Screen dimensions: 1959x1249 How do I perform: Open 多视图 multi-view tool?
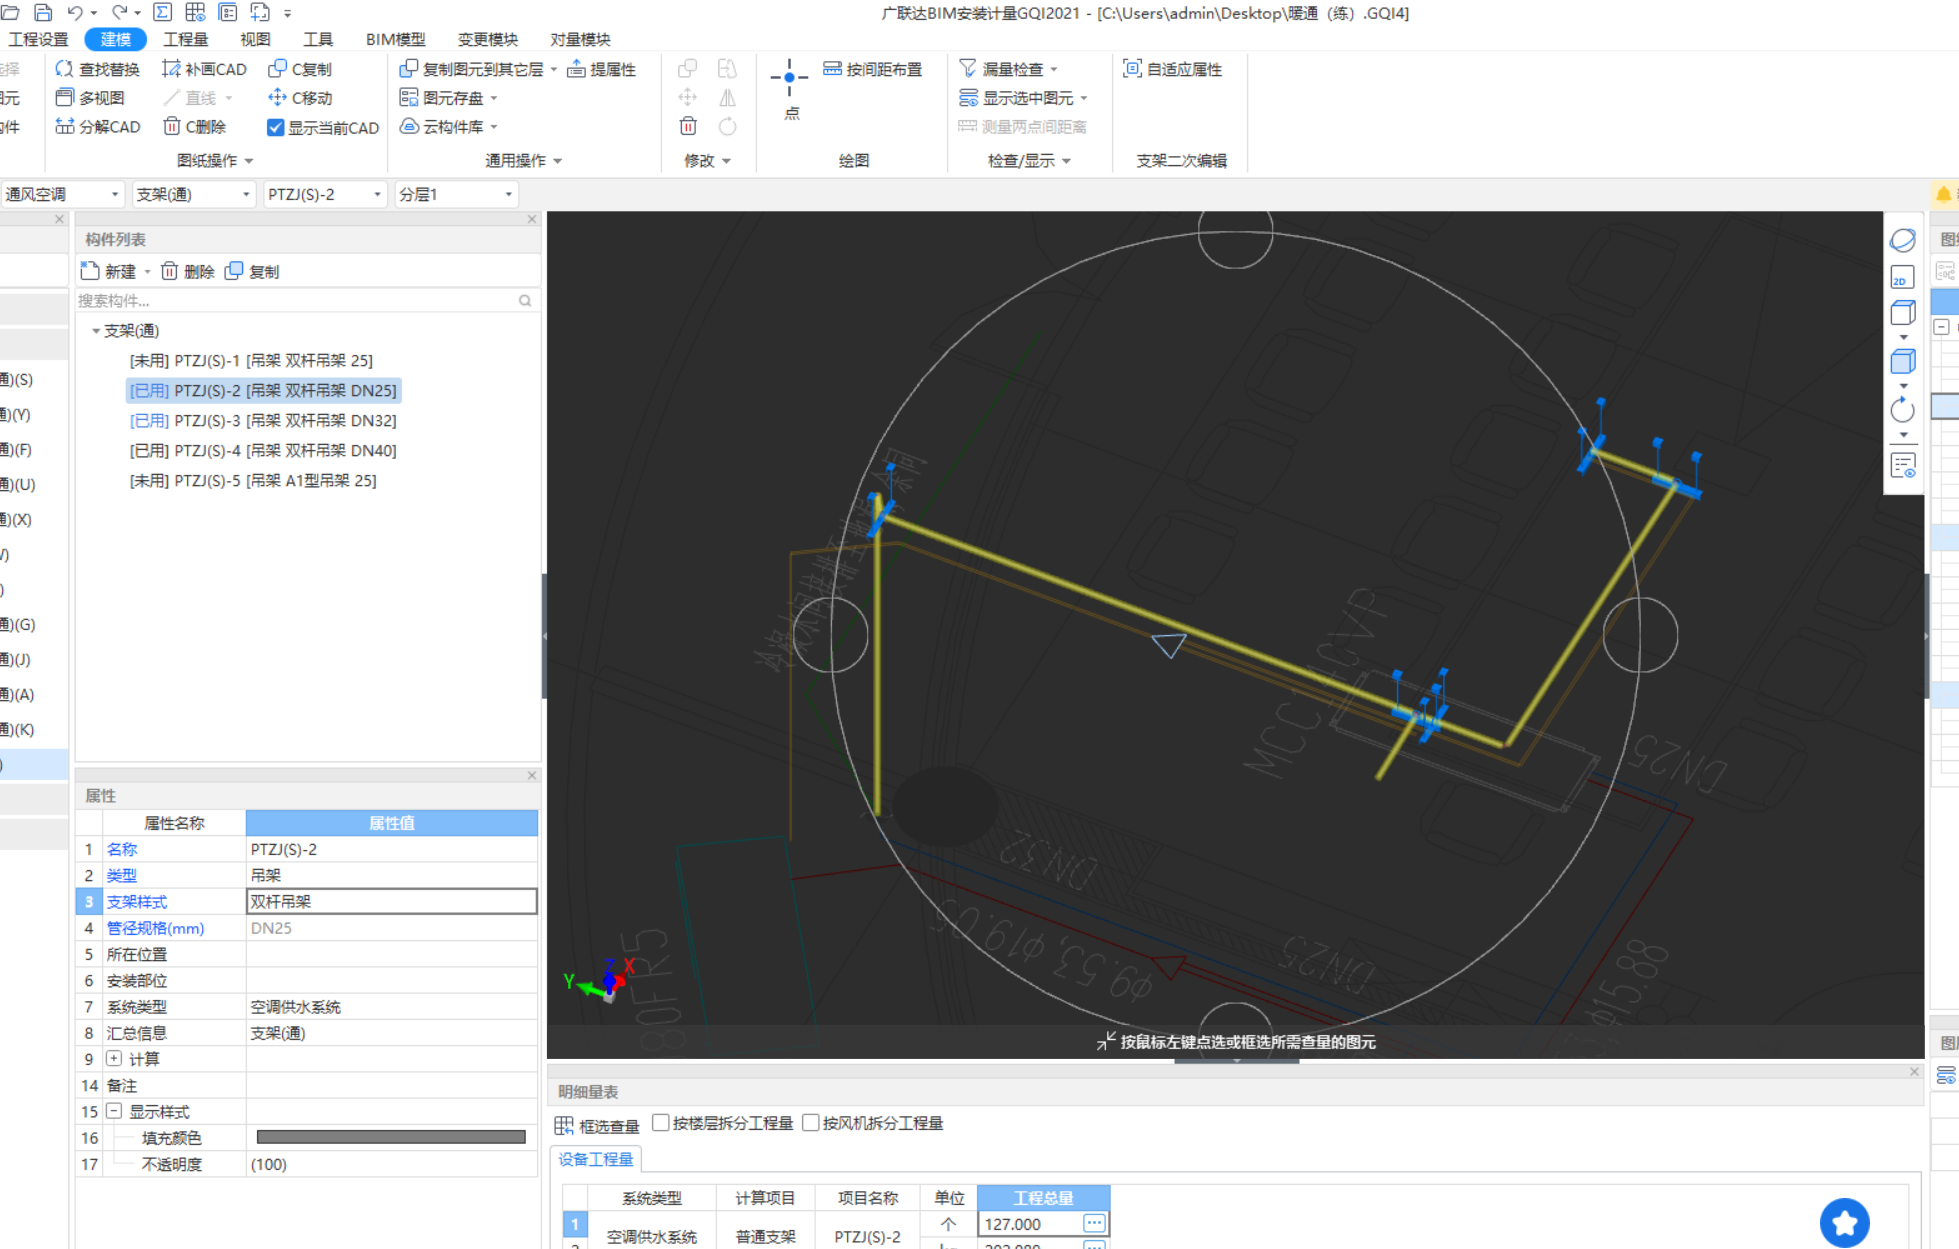pos(90,98)
